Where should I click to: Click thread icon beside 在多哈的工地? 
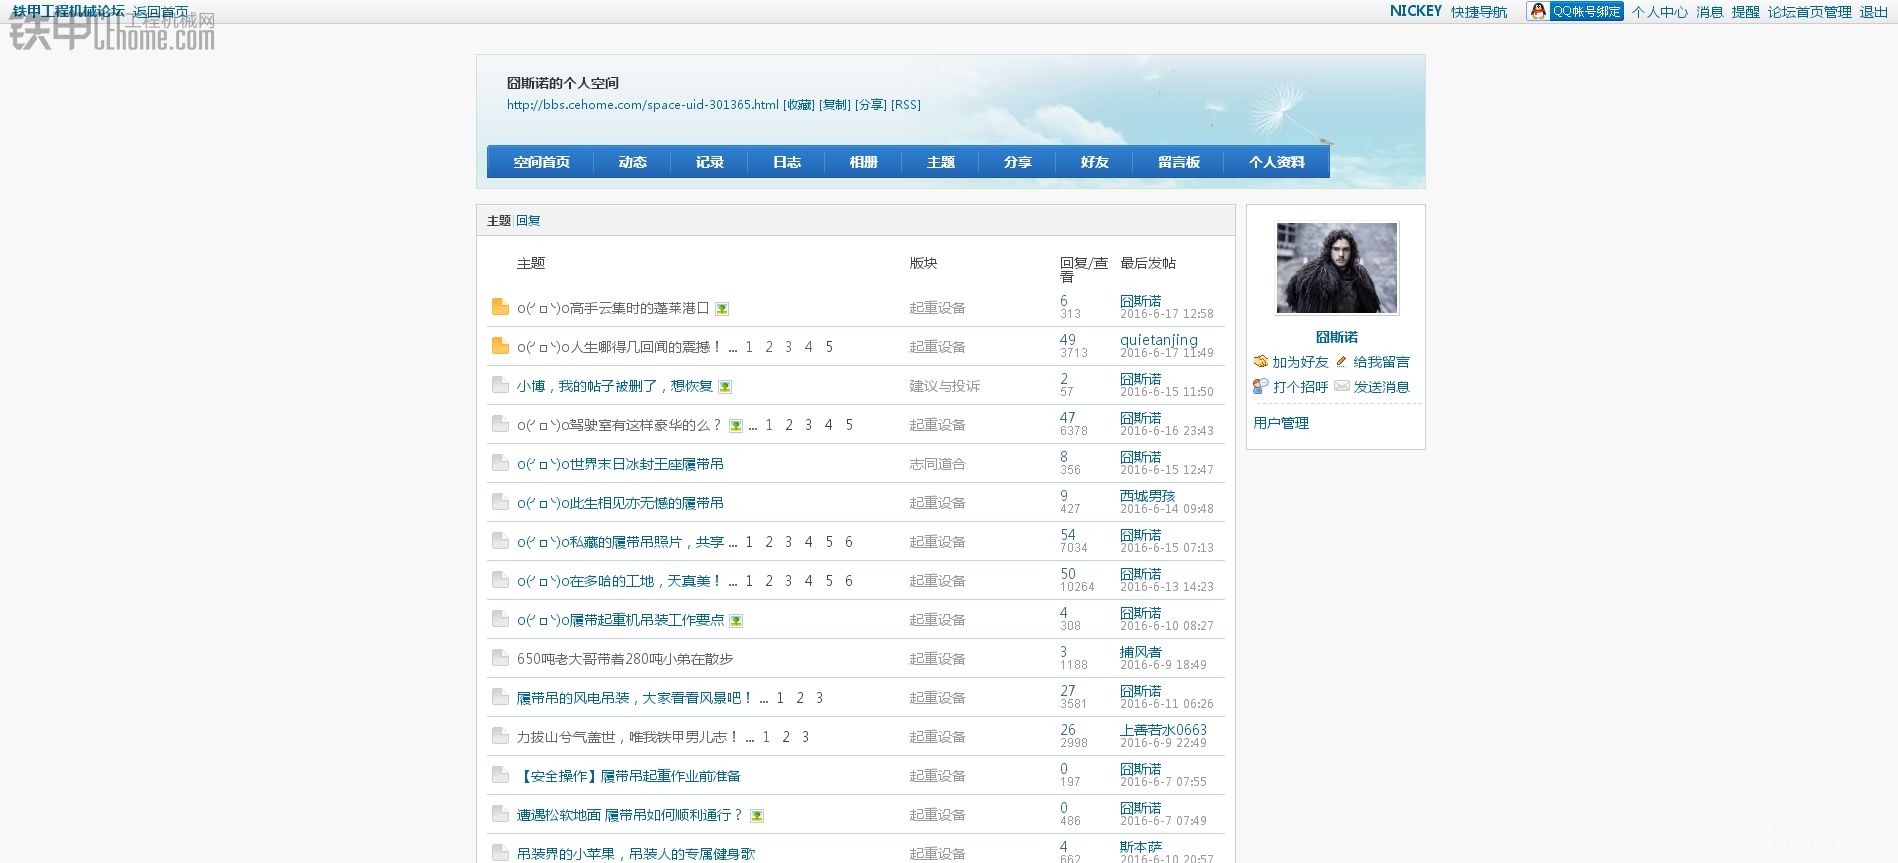[x=500, y=580]
